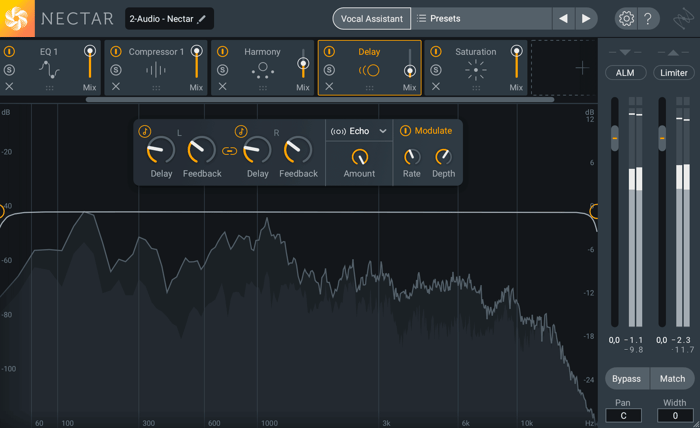700x428 pixels.
Task: Select the Delay module icon
Action: (369, 70)
